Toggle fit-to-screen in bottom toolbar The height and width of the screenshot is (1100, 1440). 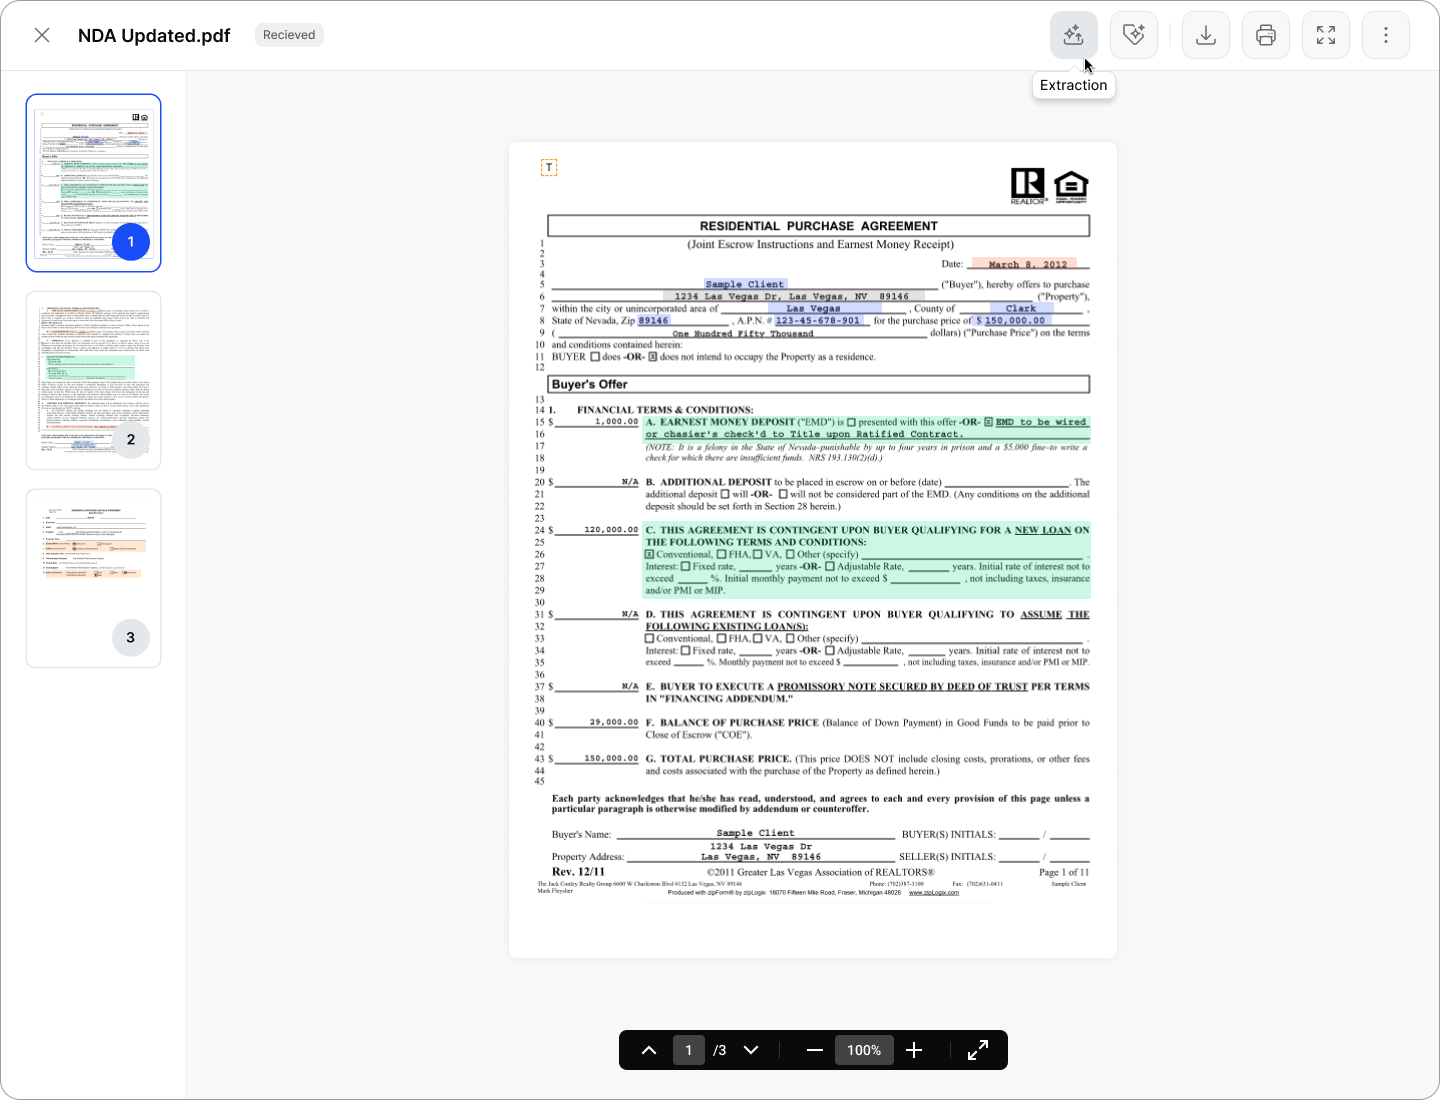point(978,1050)
